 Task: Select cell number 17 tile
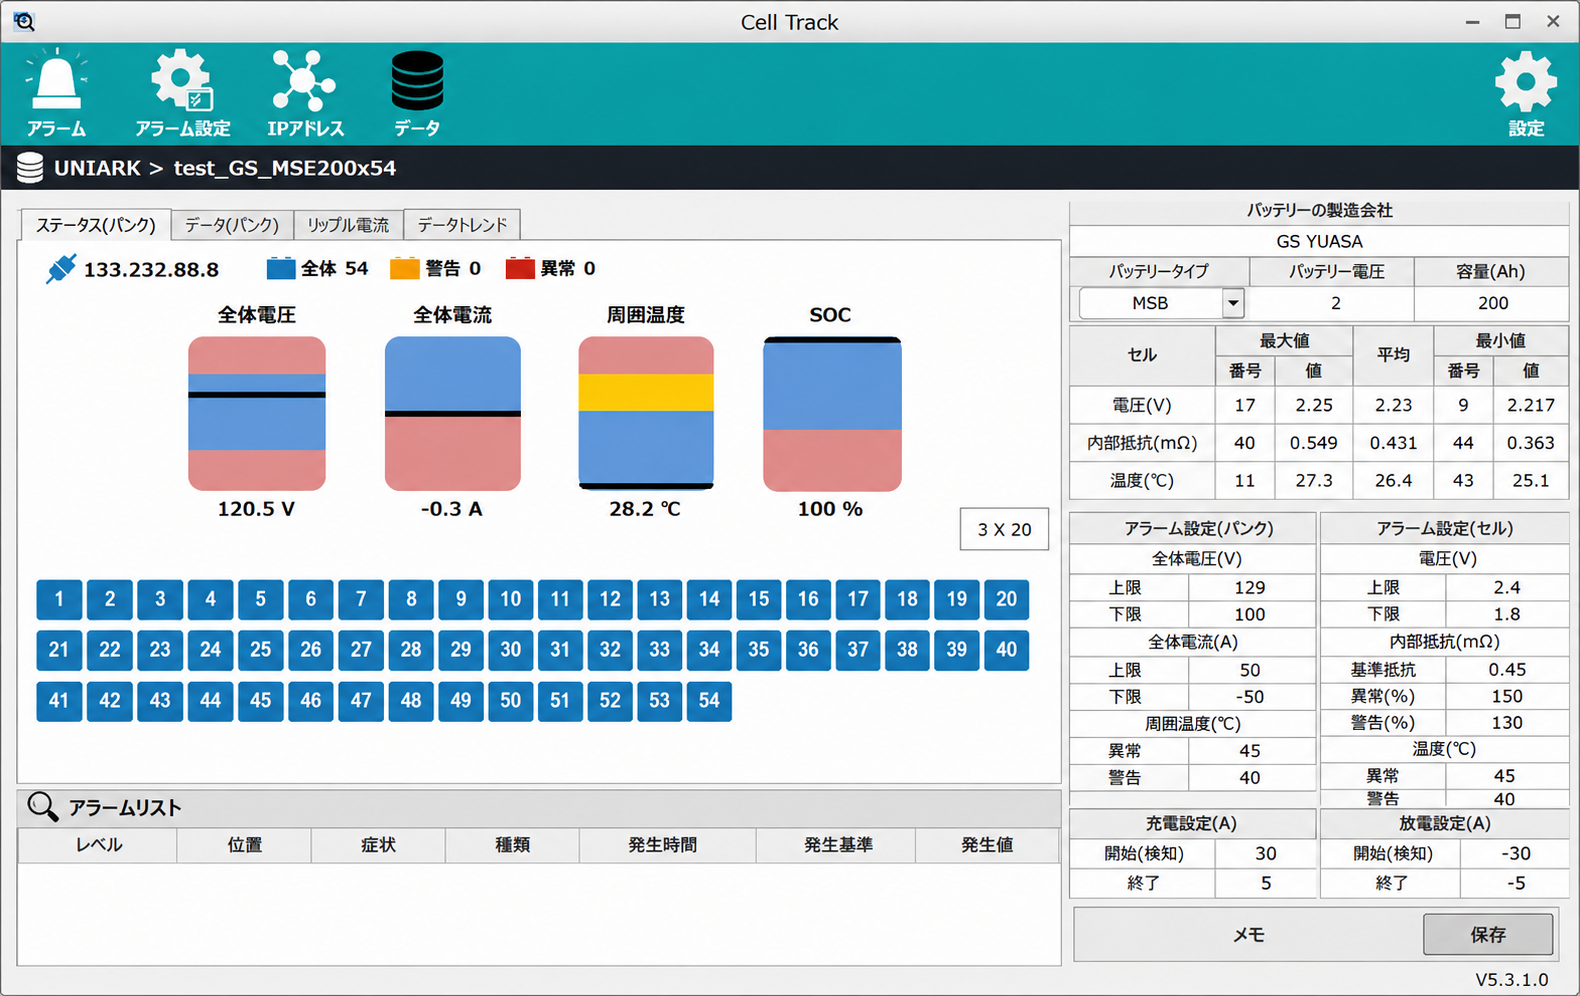pyautogui.click(x=858, y=599)
